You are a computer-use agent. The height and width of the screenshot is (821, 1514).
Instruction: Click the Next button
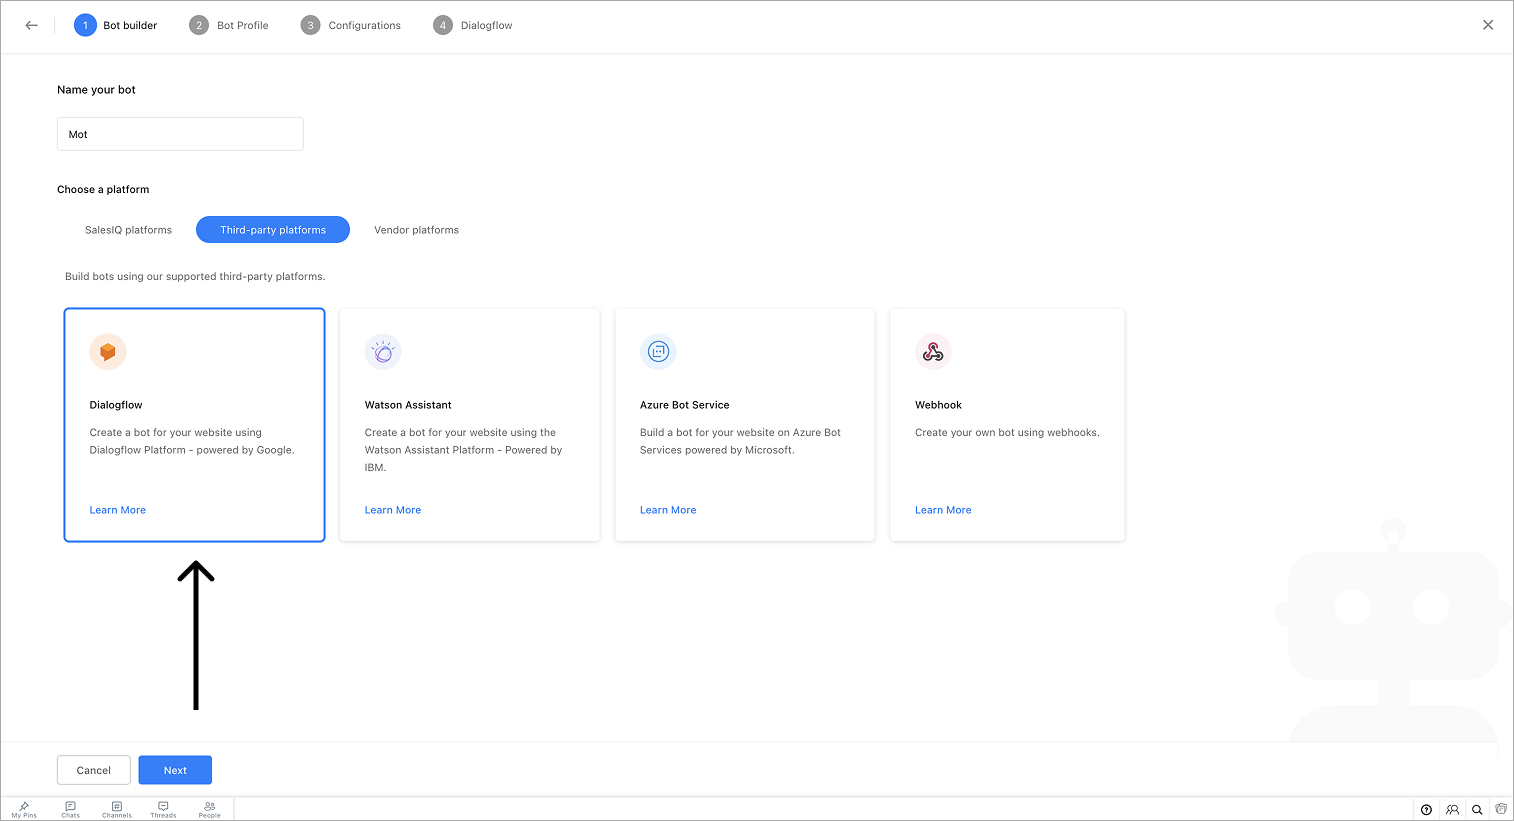click(175, 770)
